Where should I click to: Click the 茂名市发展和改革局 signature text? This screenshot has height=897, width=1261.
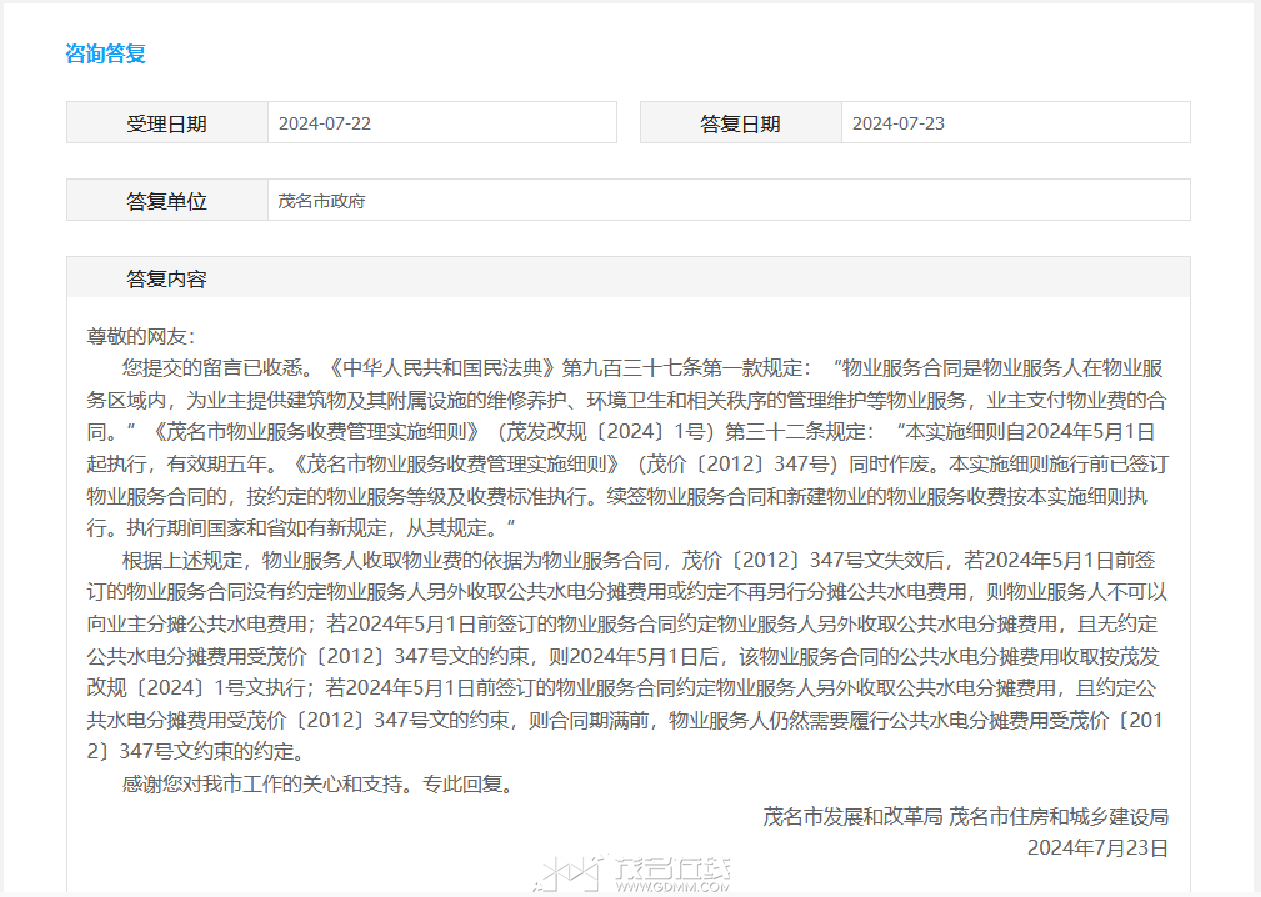pyautogui.click(x=853, y=816)
